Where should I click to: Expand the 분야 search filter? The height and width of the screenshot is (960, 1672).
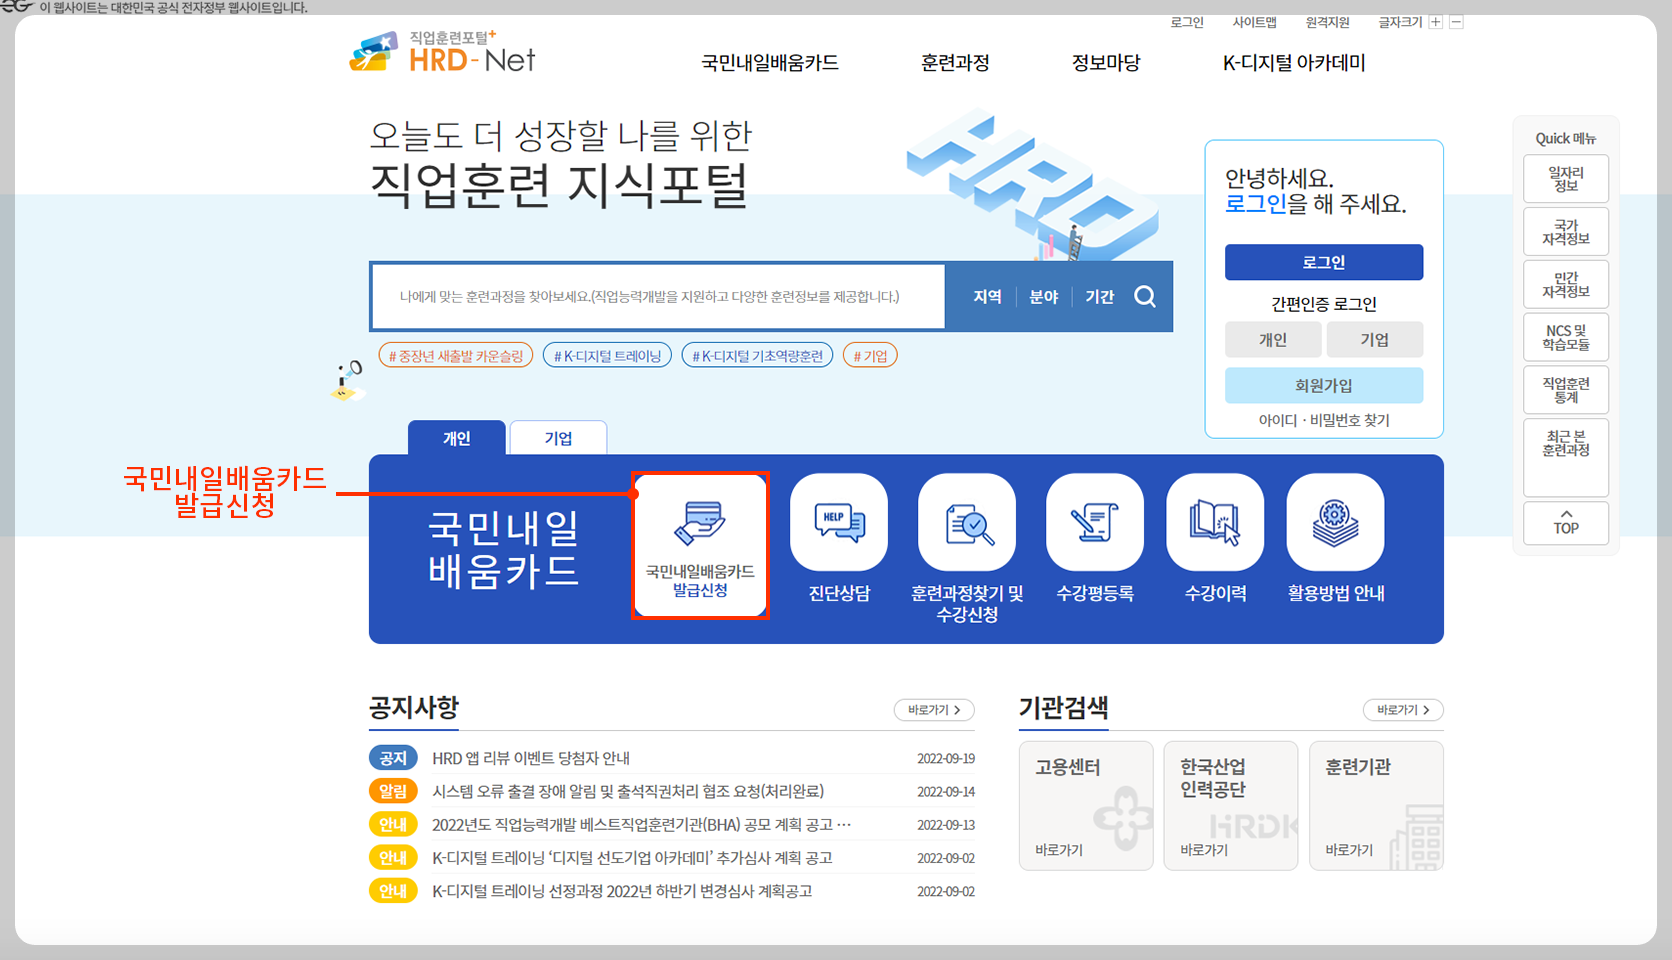tap(1044, 297)
